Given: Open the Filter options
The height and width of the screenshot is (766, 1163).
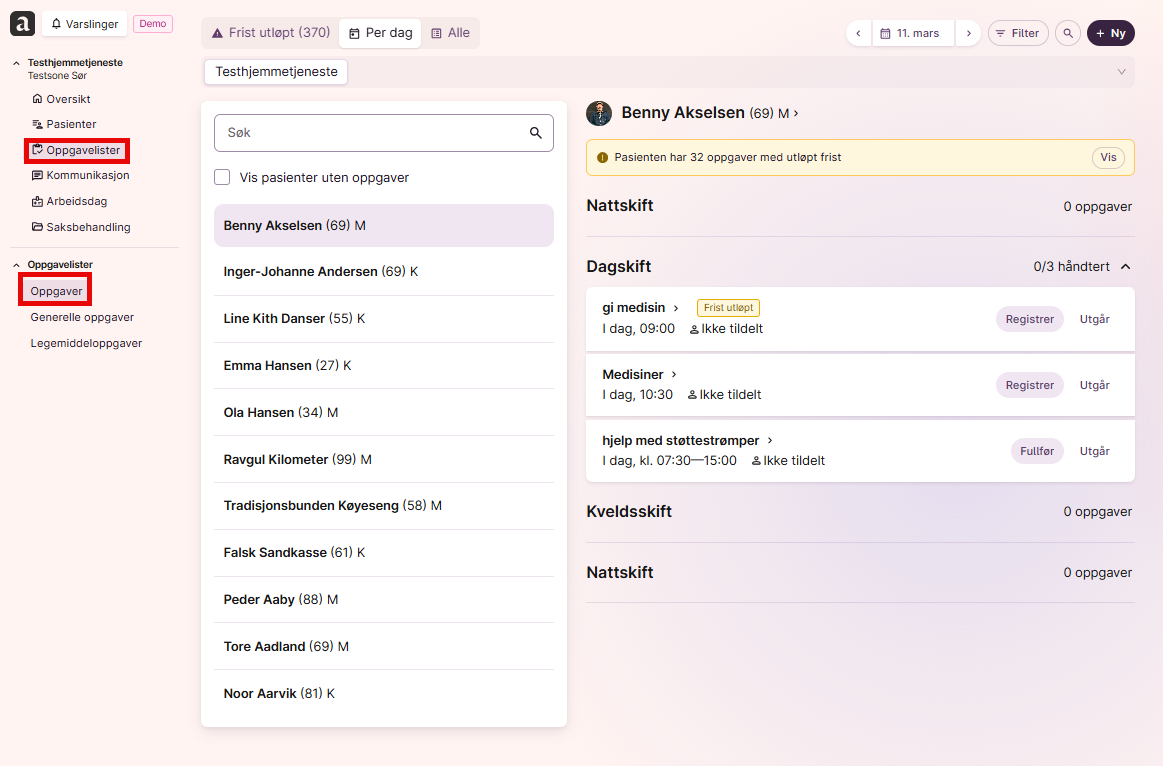Looking at the screenshot, I should click(x=1018, y=33).
